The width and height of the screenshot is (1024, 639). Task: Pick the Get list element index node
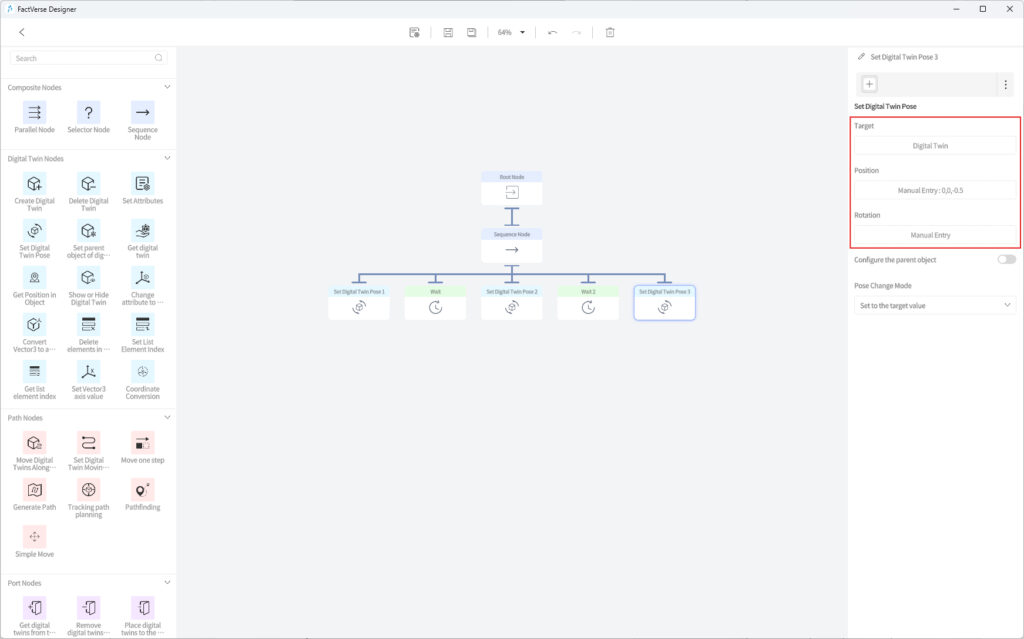35,372
